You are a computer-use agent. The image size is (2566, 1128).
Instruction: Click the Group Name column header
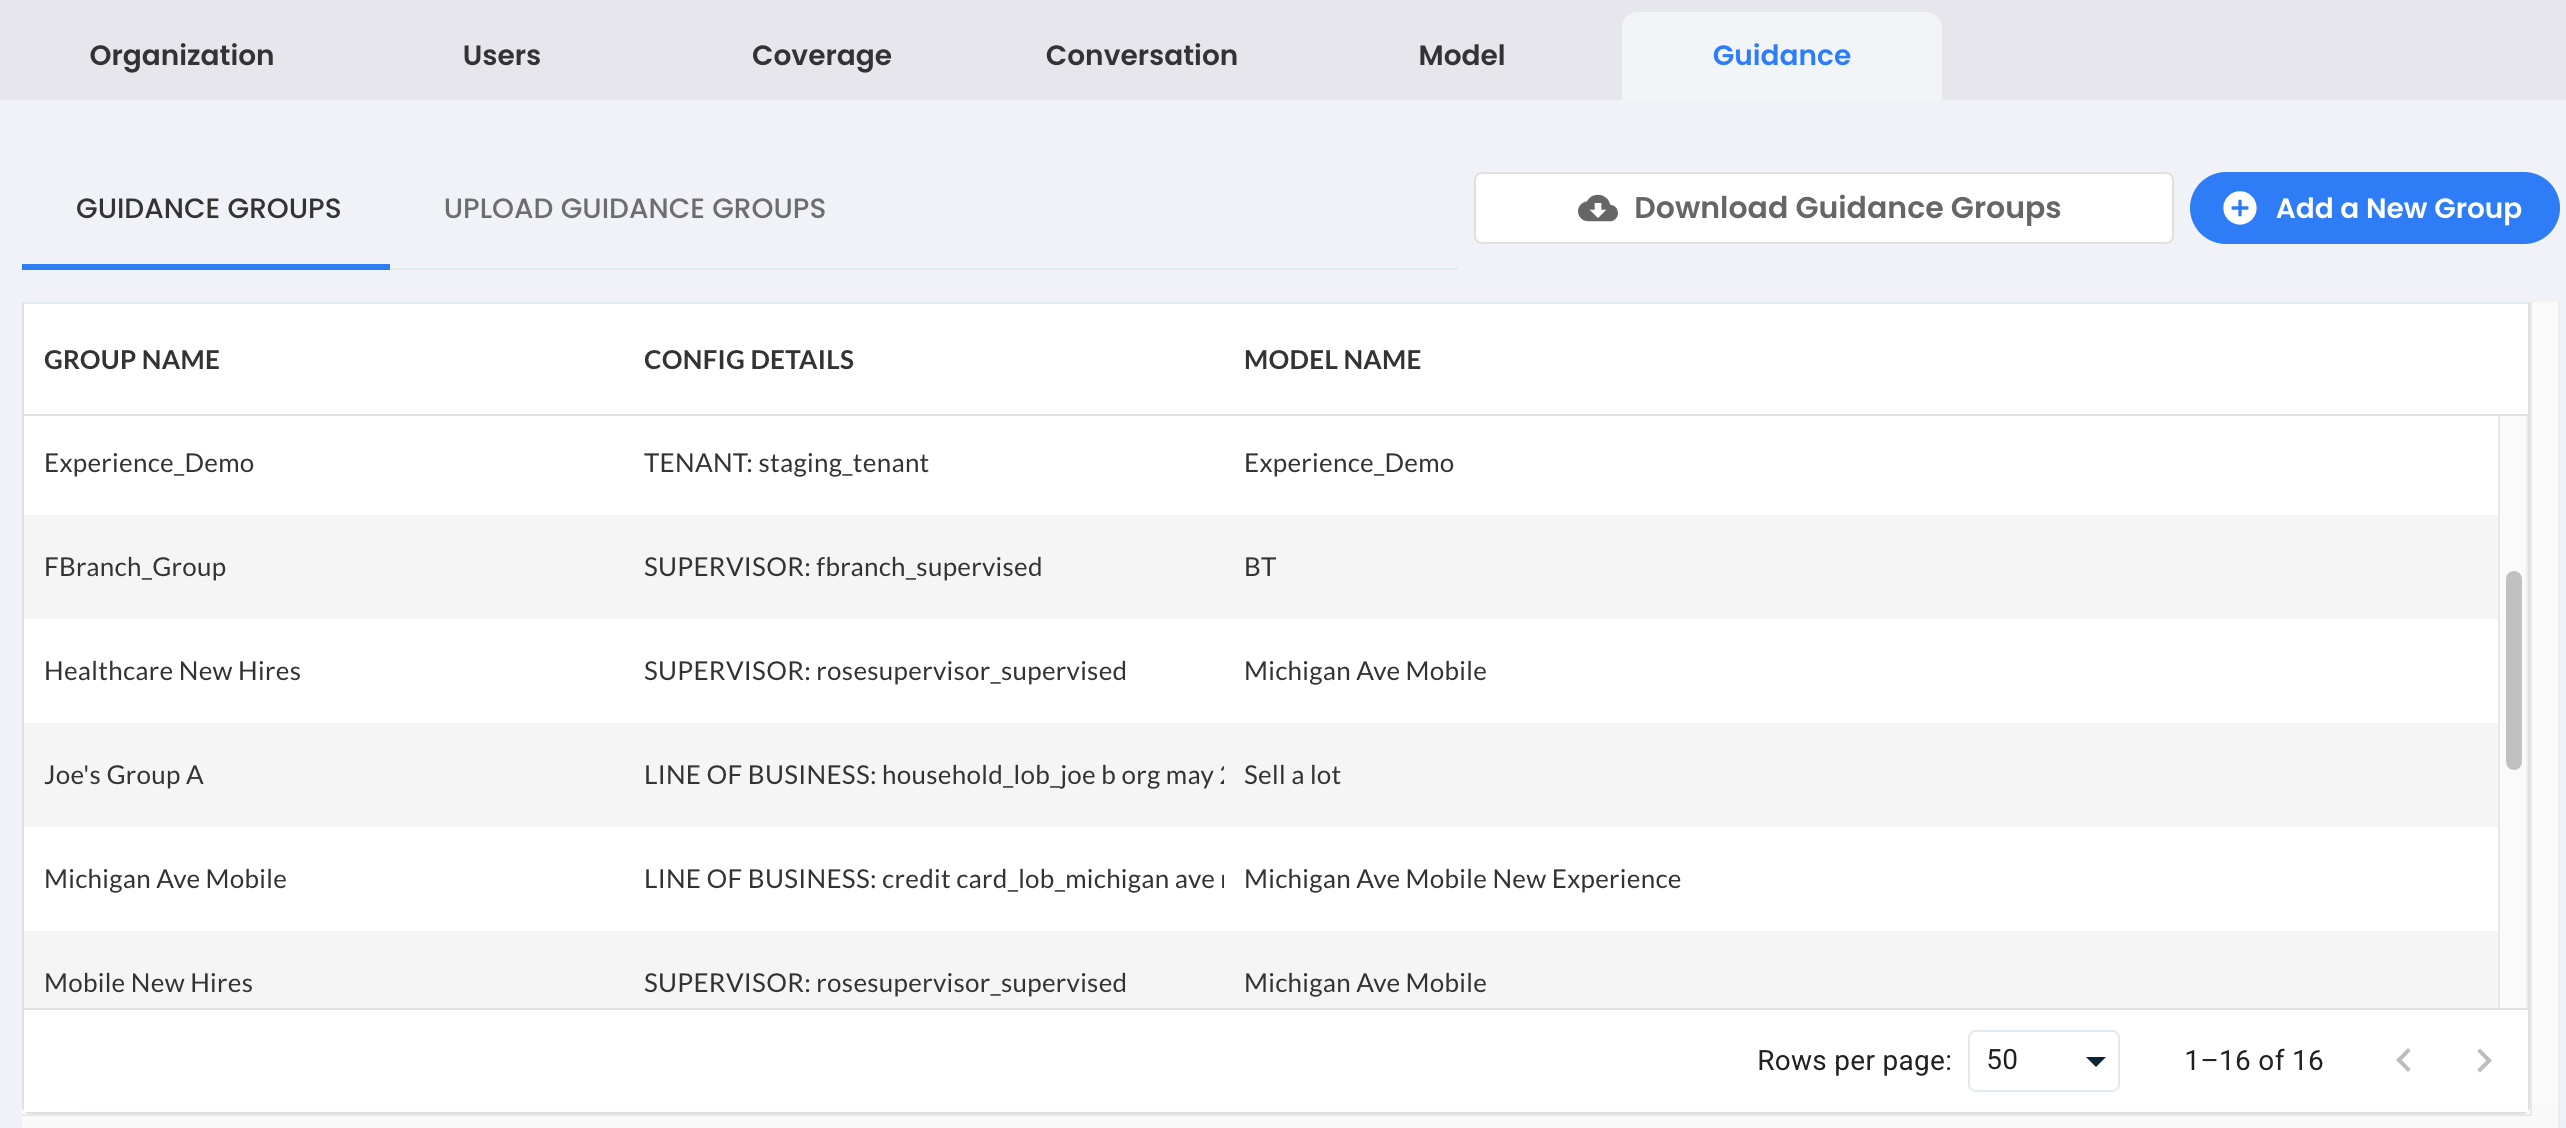(132, 360)
